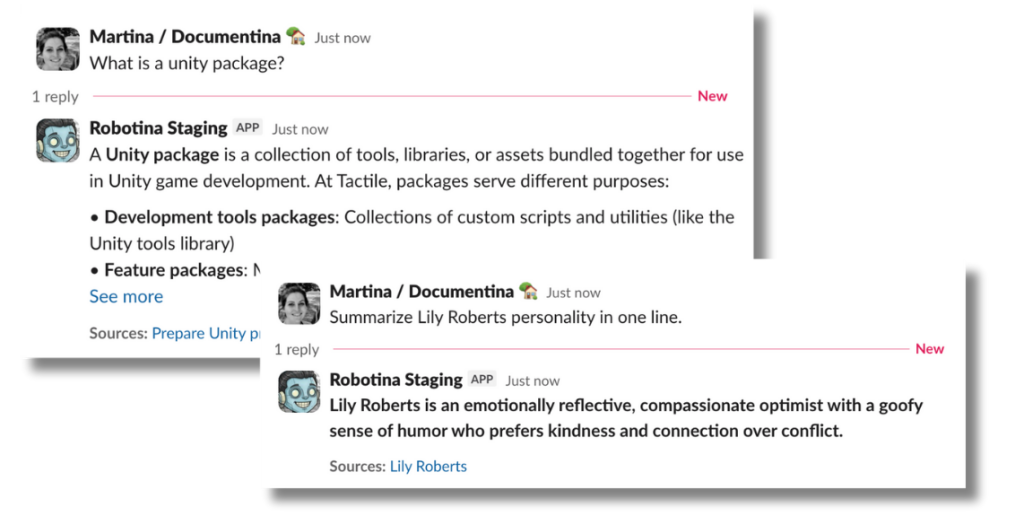Click Just now timestamp on Lily Roberts summary reply
This screenshot has height=516, width=1024.
coord(532,381)
